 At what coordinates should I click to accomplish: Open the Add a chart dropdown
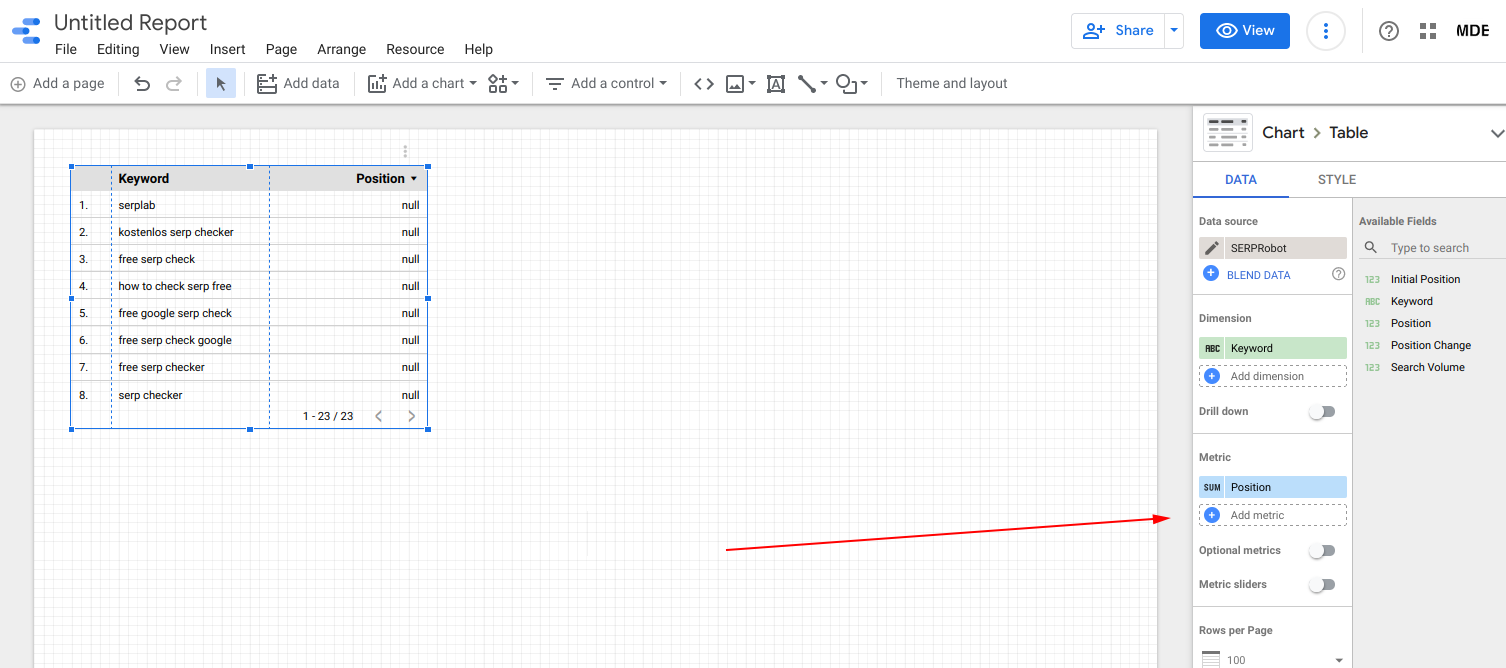422,84
